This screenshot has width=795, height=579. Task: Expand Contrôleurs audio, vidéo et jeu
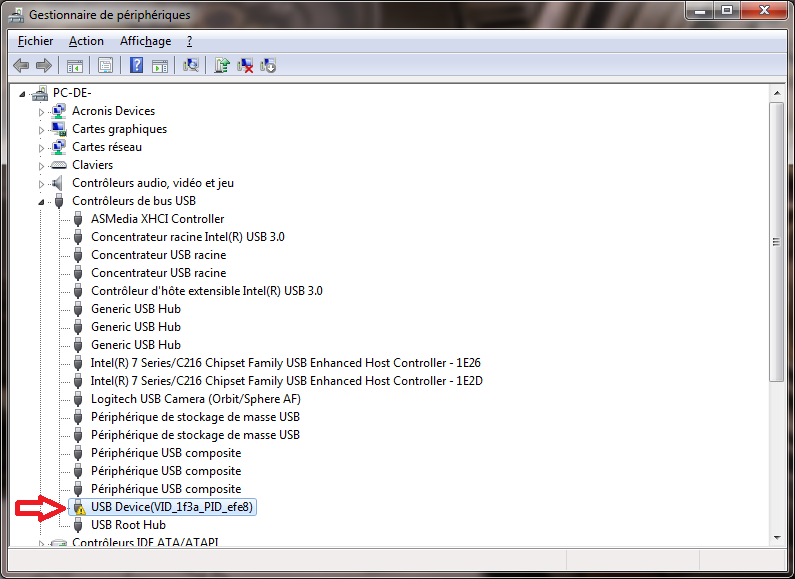pos(41,184)
